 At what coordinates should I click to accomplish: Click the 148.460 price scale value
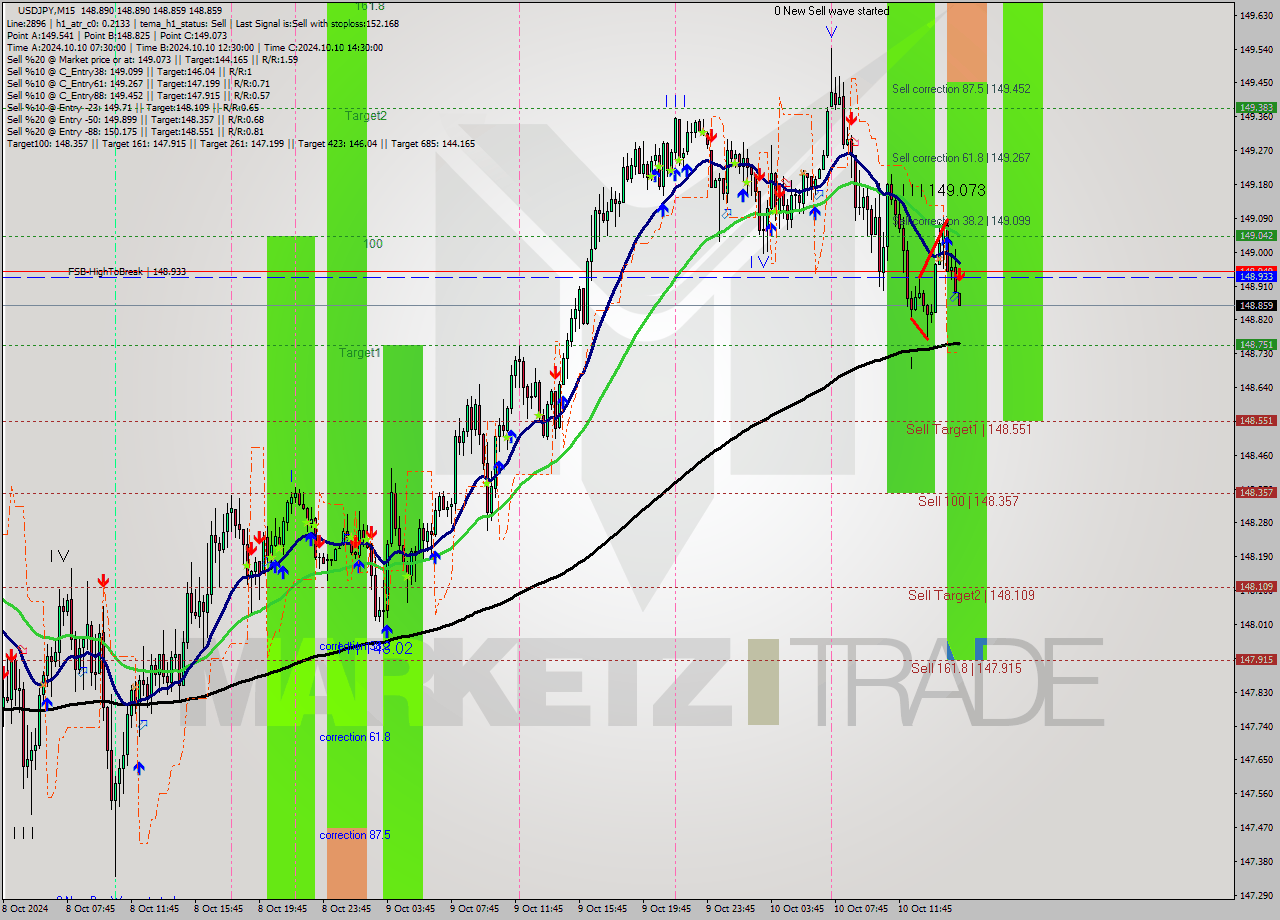tap(1256, 455)
